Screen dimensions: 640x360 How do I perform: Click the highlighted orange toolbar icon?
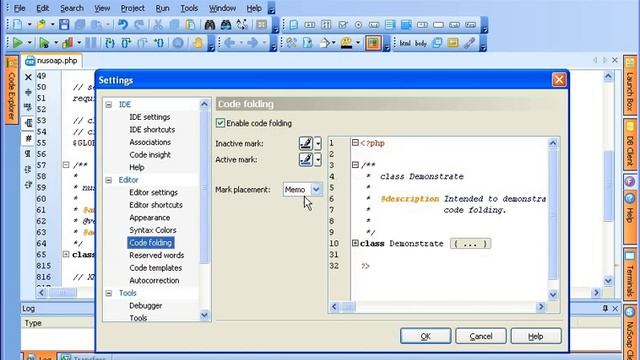pyautogui.click(x=373, y=43)
